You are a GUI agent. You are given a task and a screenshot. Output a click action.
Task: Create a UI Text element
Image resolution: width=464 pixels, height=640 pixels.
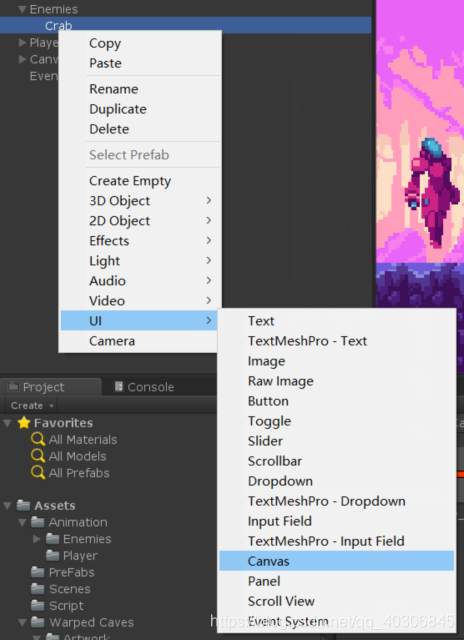click(x=337, y=321)
